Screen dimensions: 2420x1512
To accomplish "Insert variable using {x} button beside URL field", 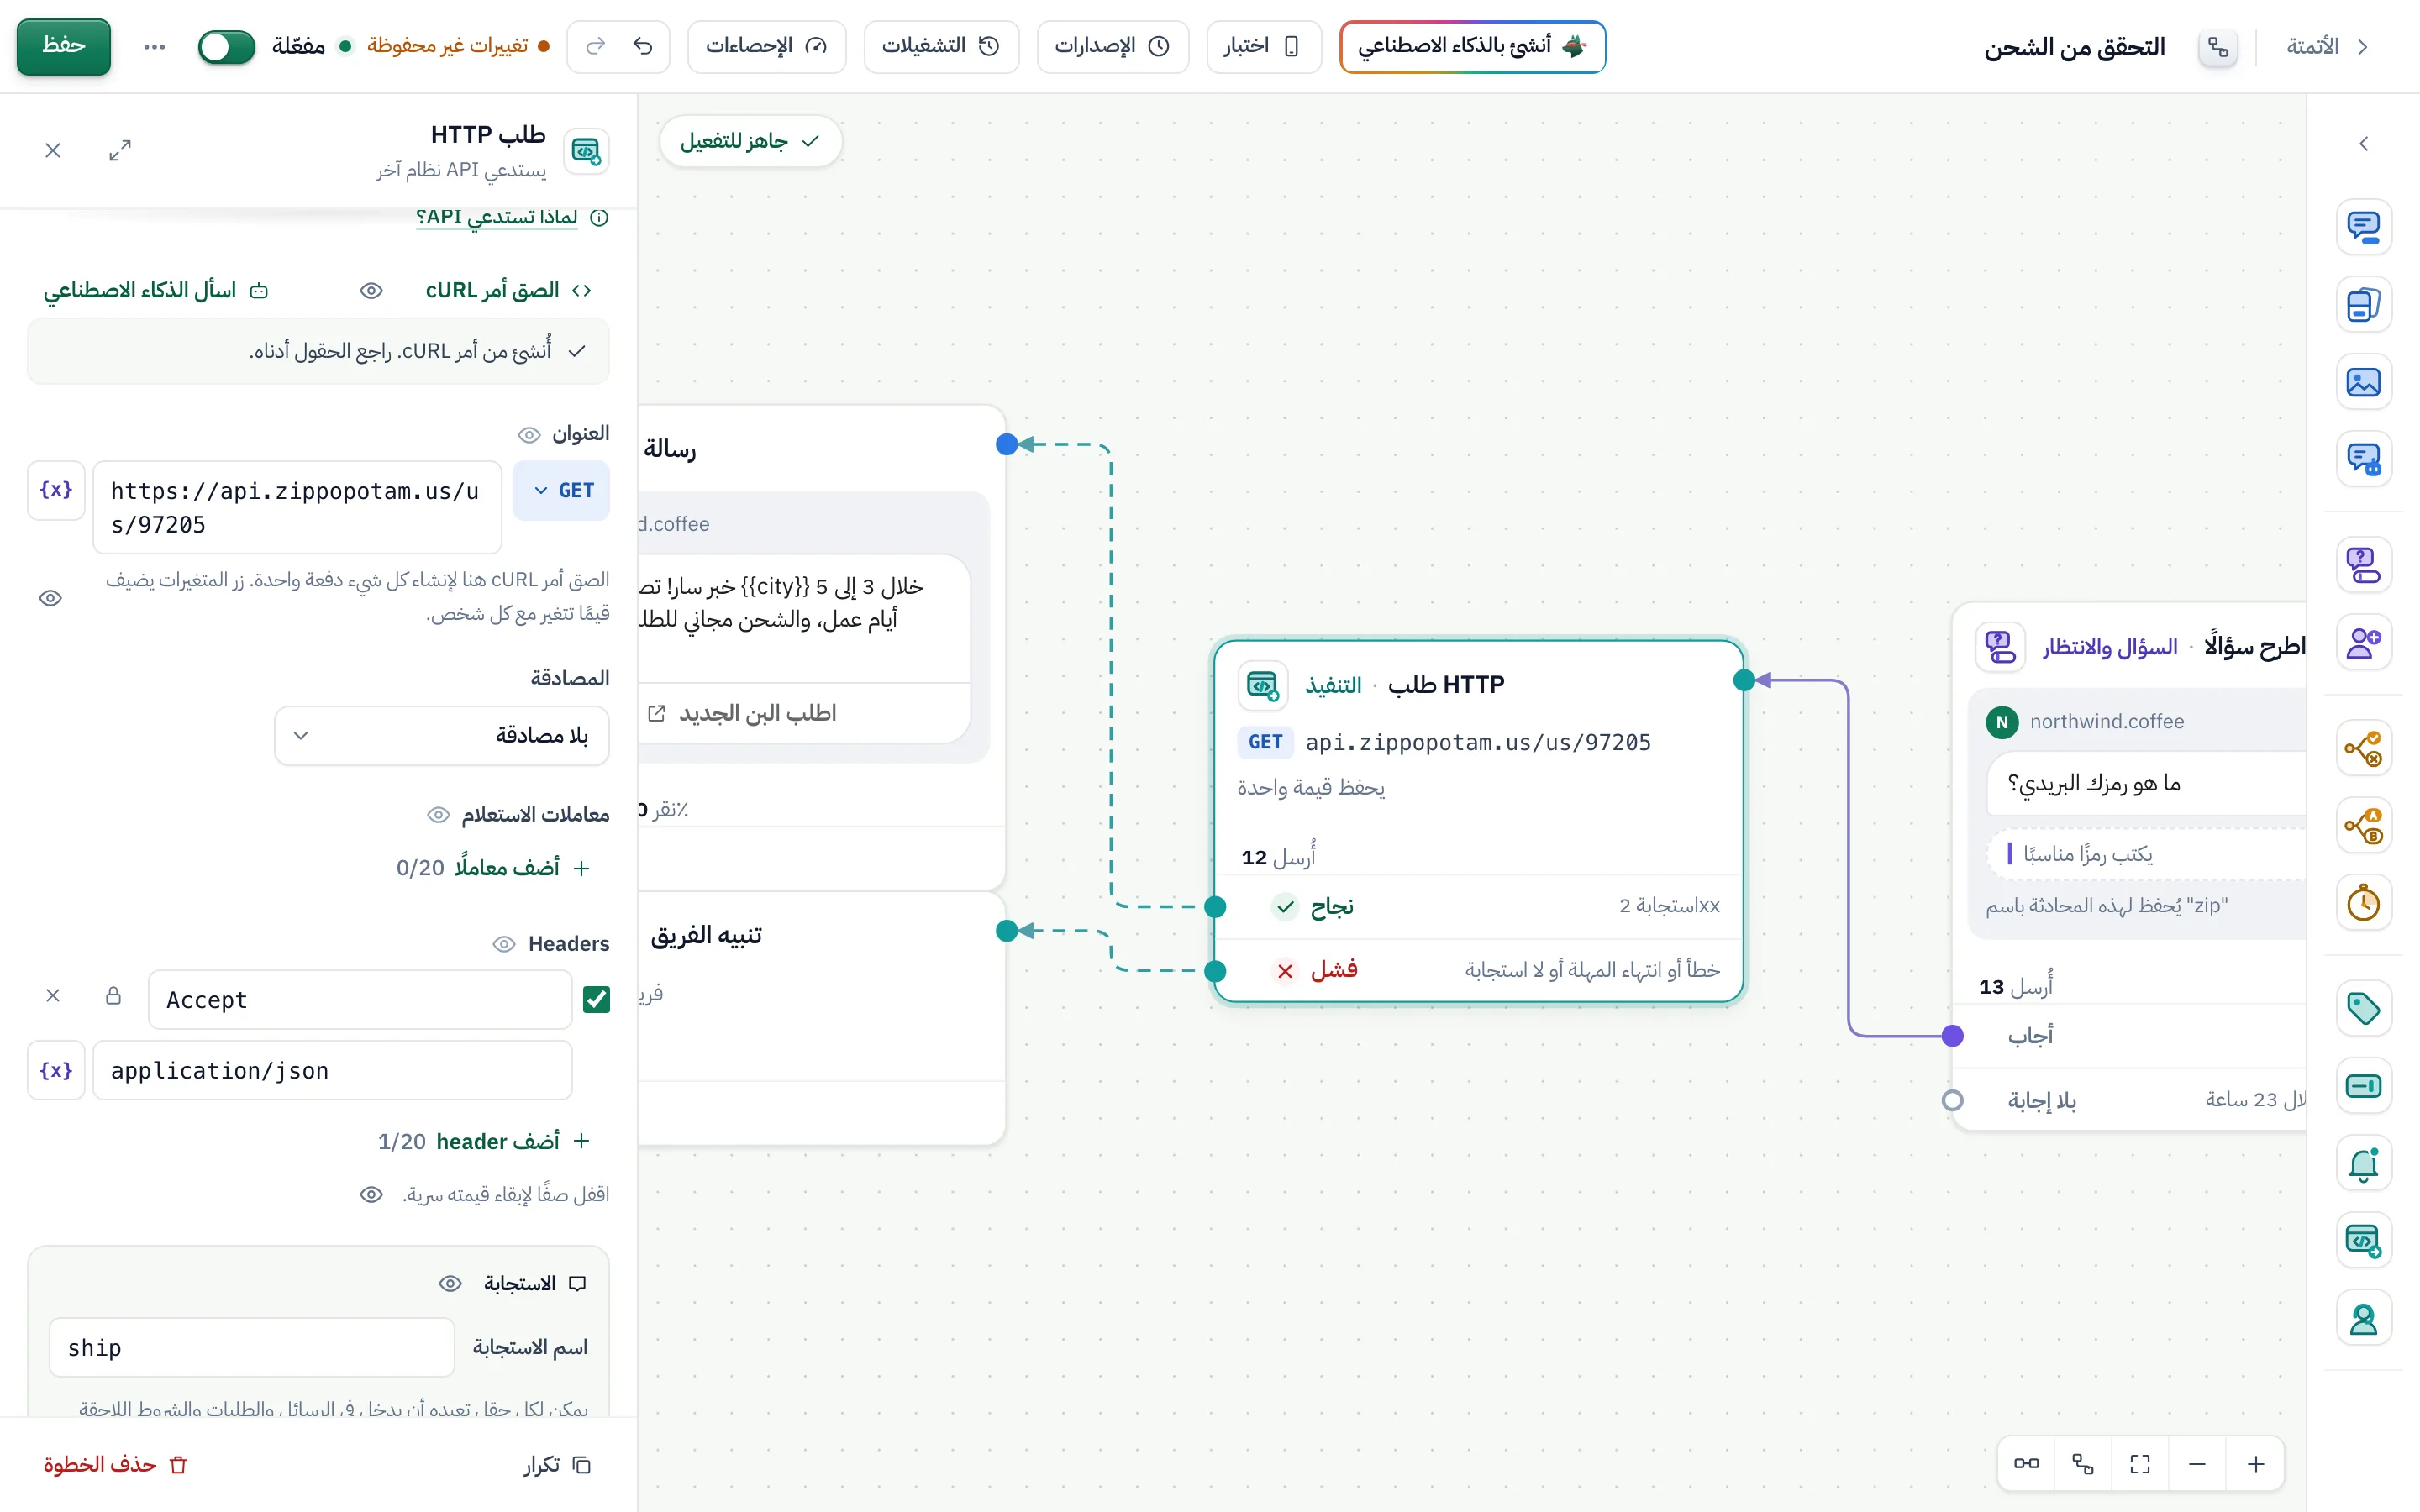I will click(x=56, y=490).
